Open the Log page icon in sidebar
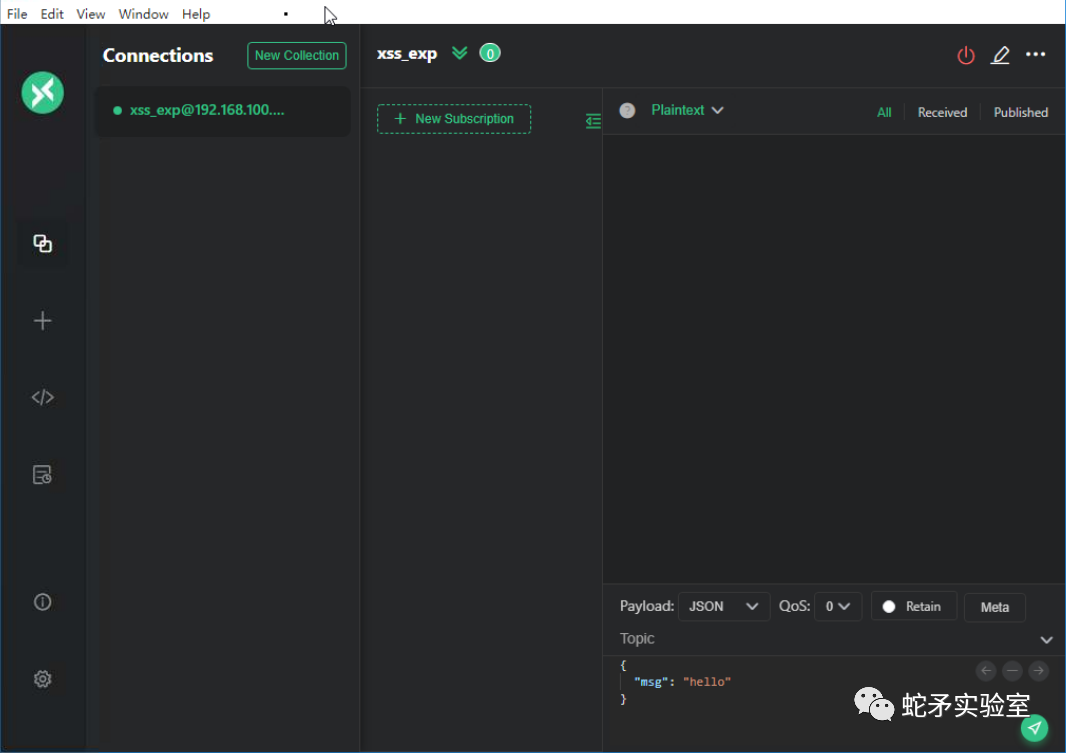The width and height of the screenshot is (1066, 753). click(42, 474)
